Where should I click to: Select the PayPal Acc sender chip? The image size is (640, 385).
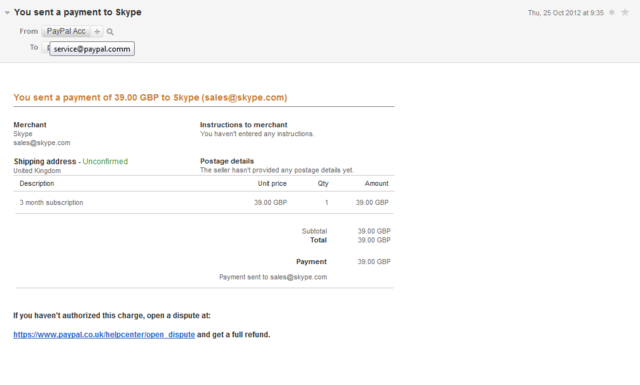click(66, 31)
